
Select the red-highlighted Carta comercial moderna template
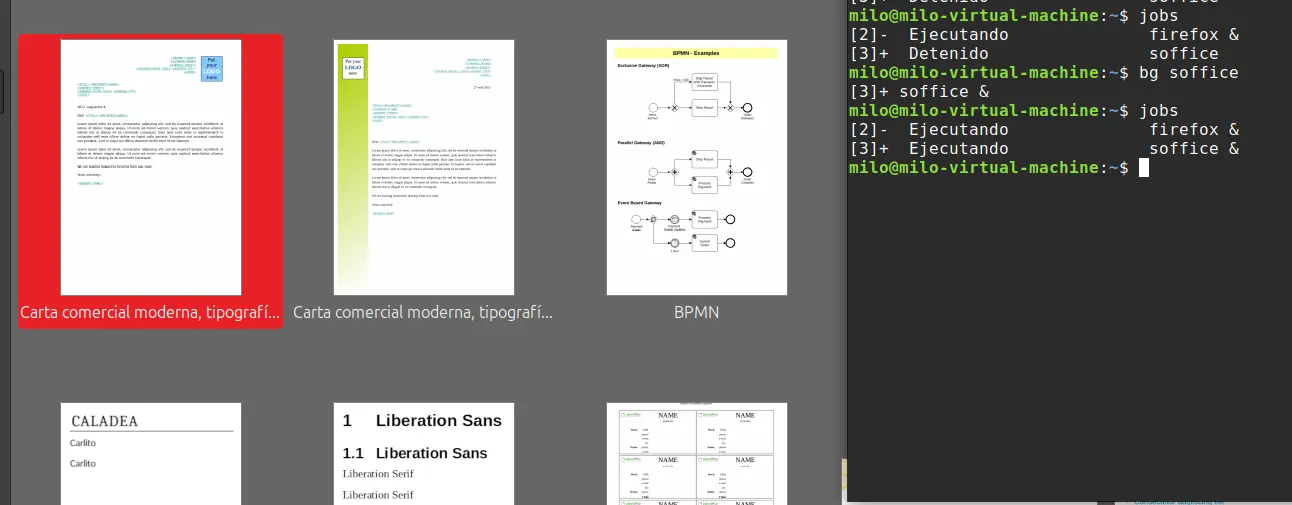[151, 167]
